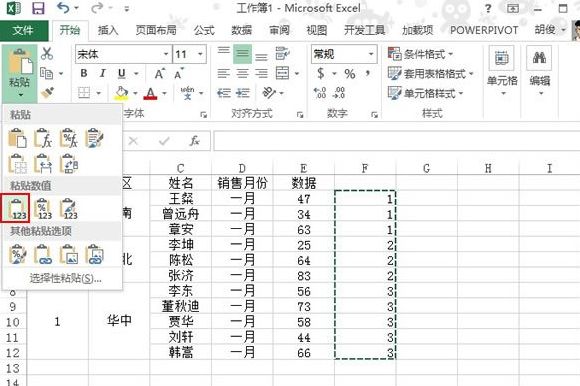The image size is (580, 386).
Task: Select paste transpose option
Action: click(69, 164)
